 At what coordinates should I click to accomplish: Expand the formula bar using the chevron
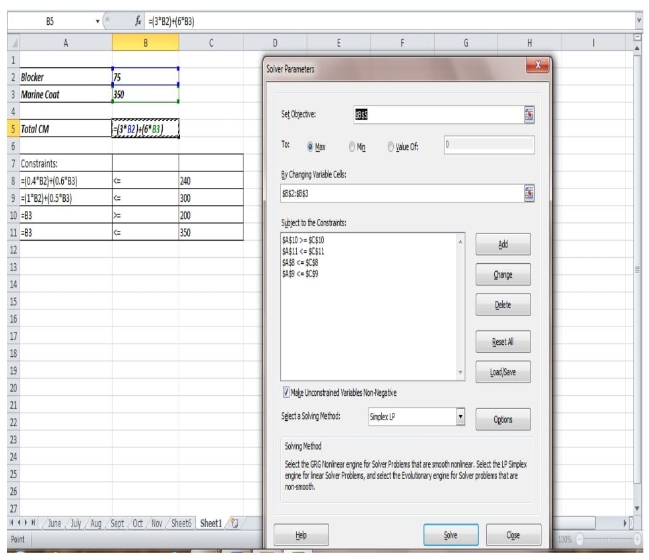click(x=640, y=20)
